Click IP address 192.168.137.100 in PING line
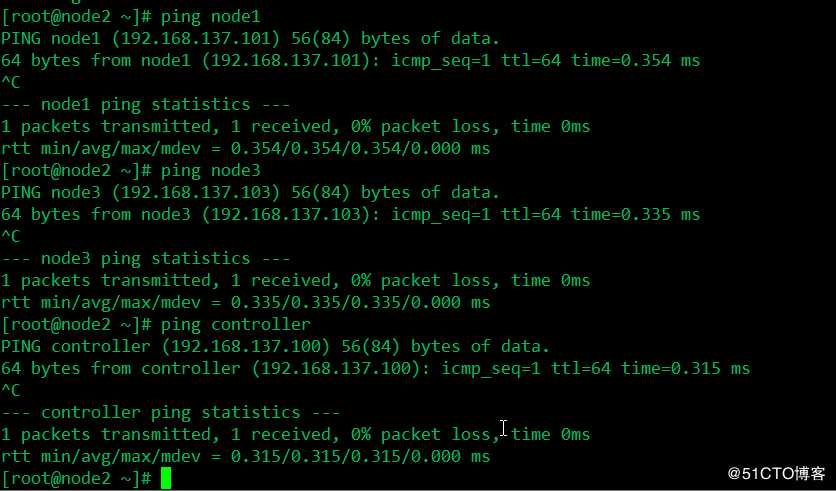The height and width of the screenshot is (491, 836). (x=246, y=347)
